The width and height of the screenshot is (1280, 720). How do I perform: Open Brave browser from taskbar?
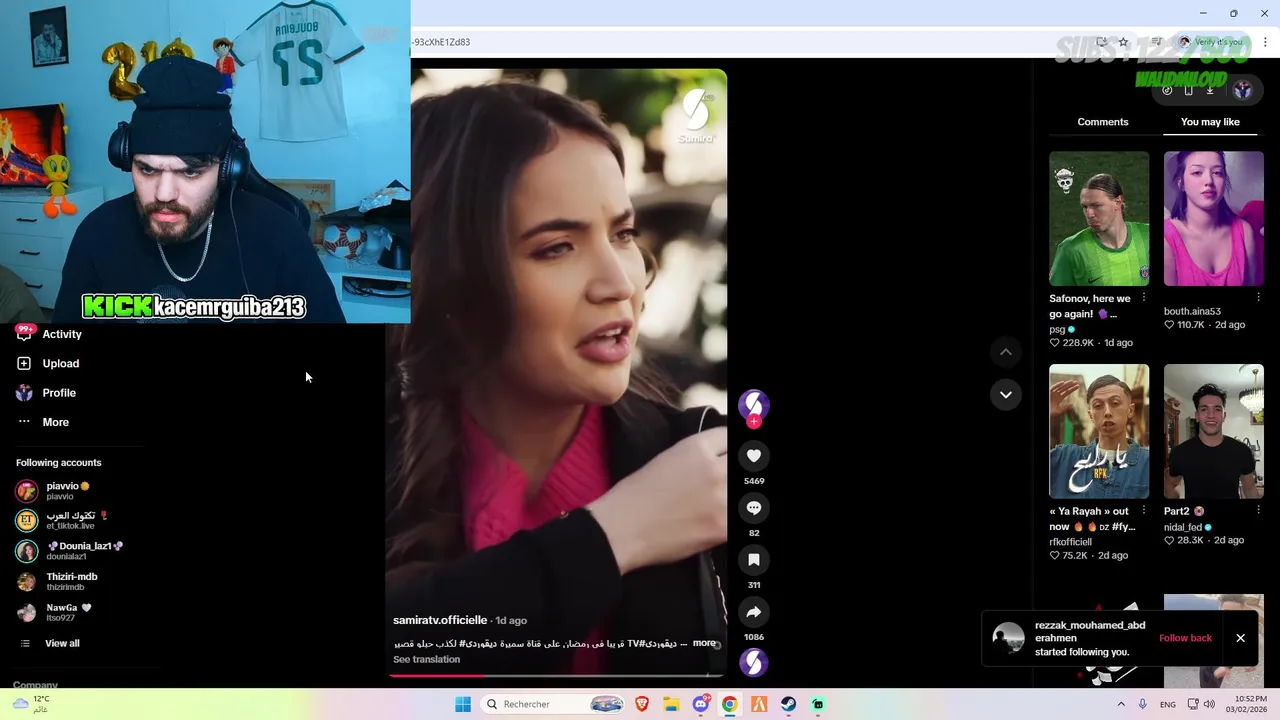tap(642, 704)
